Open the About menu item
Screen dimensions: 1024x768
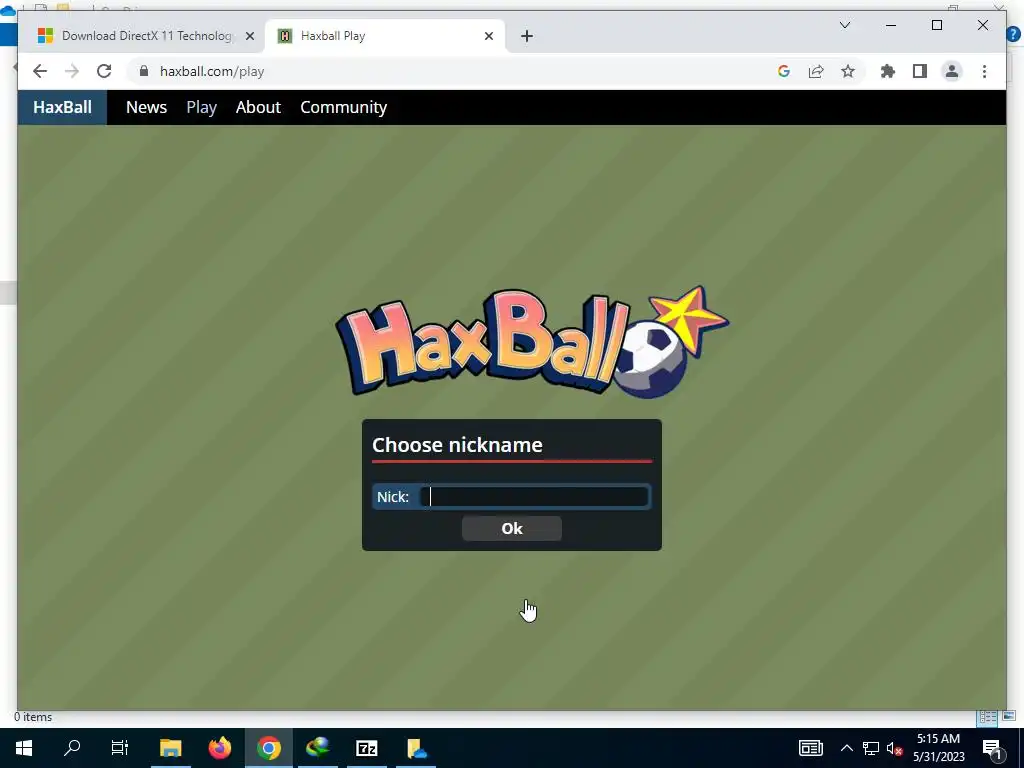pyautogui.click(x=258, y=107)
